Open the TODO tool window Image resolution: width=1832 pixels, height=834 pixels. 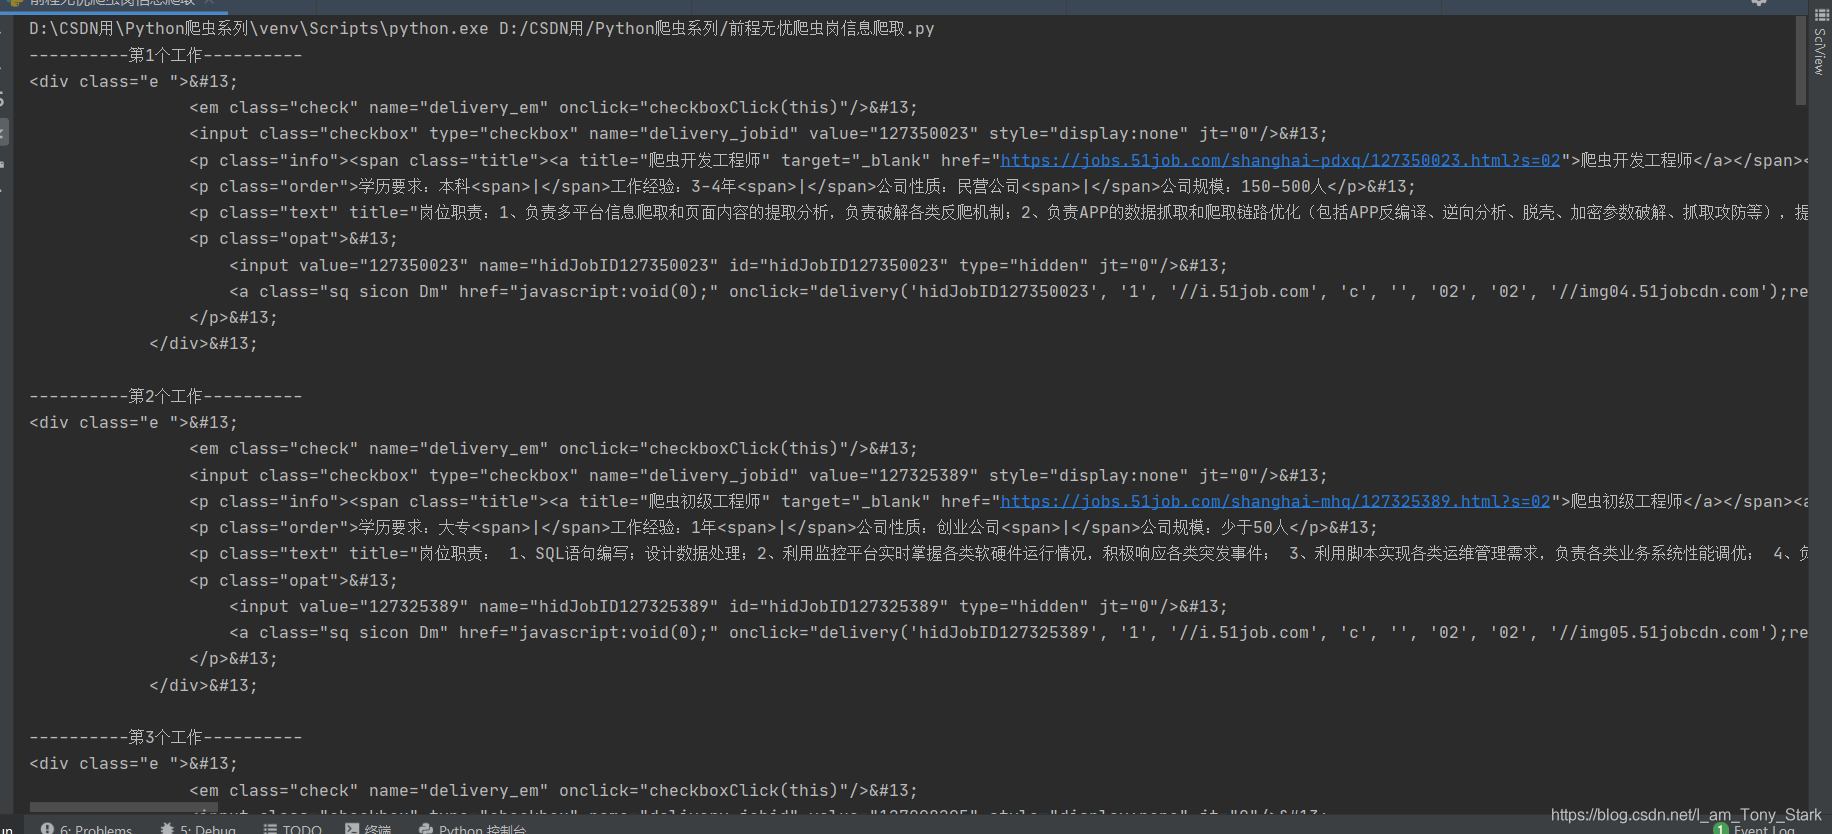click(x=292, y=828)
